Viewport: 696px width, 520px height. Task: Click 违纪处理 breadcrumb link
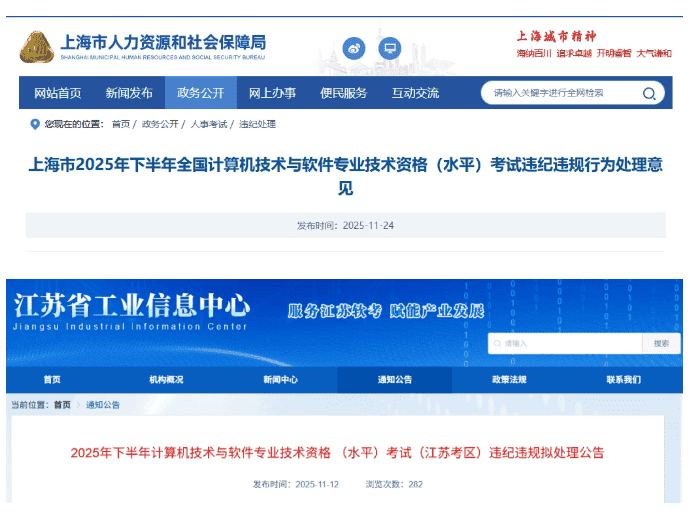click(257, 125)
